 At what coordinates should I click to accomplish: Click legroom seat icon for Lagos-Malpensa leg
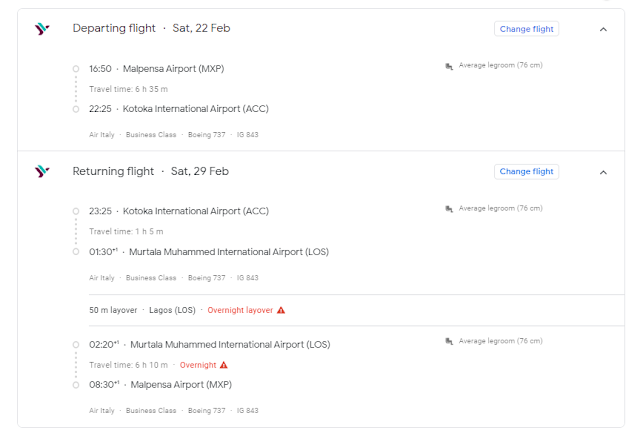pos(449,341)
